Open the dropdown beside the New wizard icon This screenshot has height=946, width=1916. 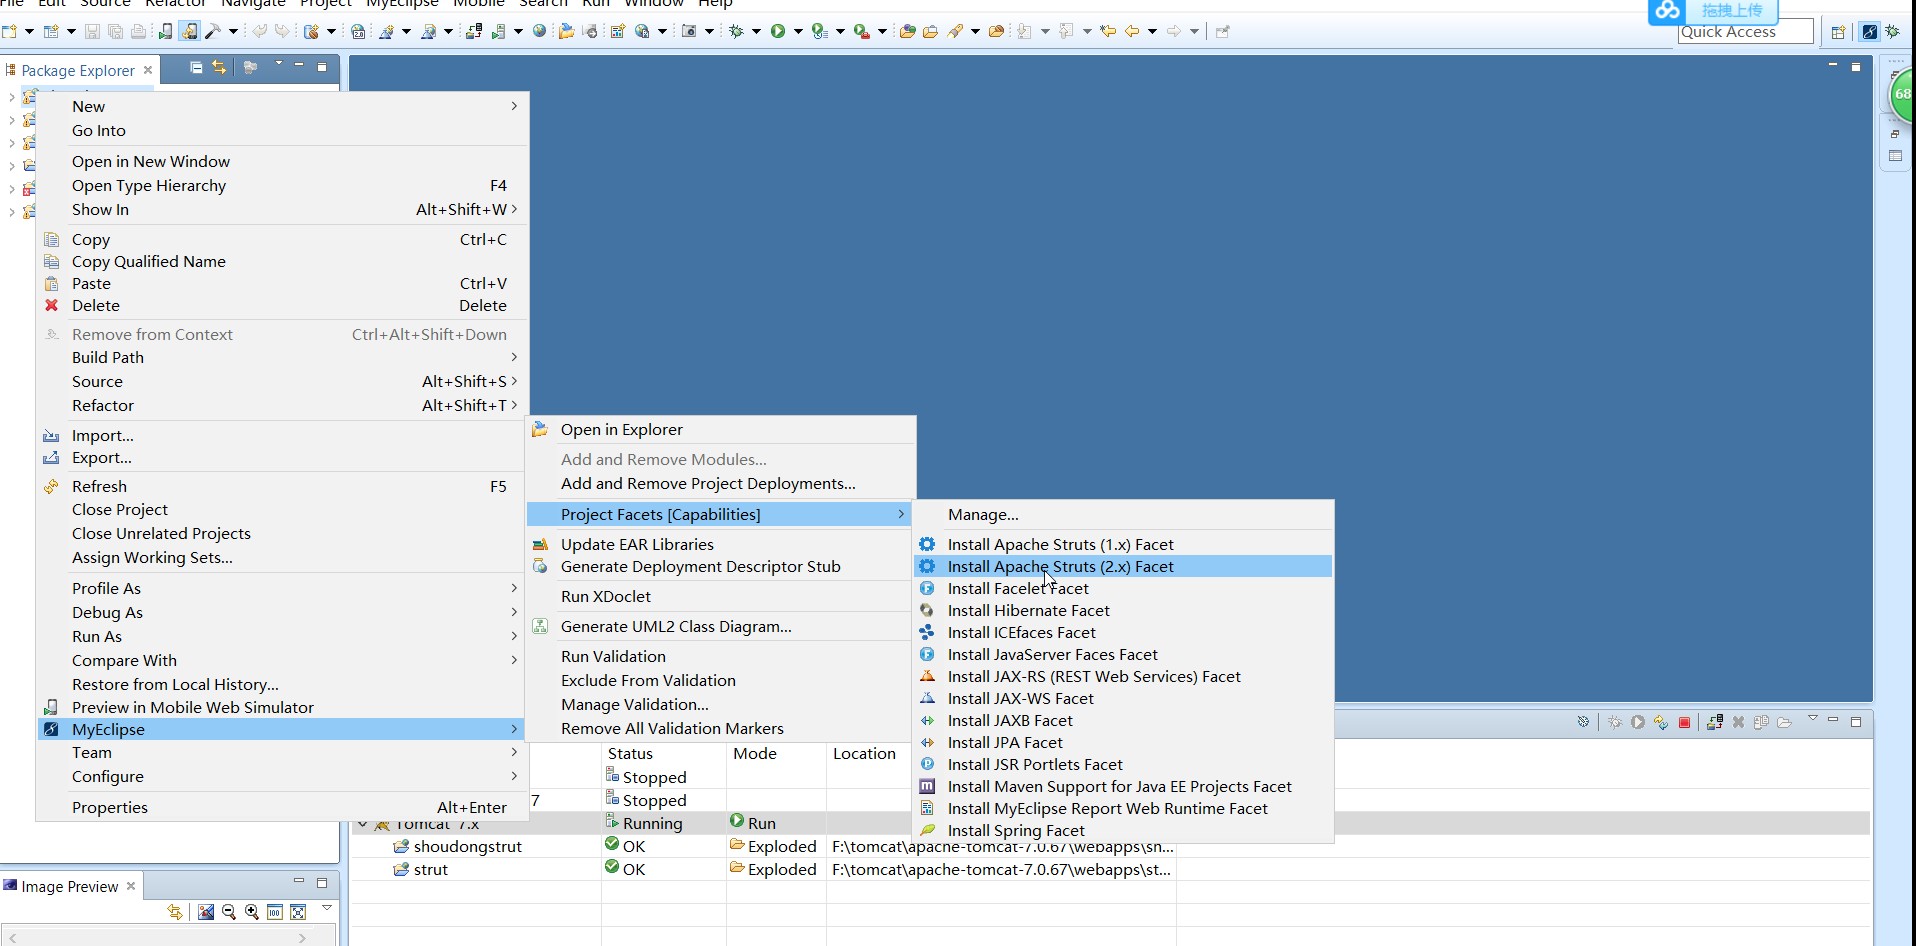pos(29,32)
